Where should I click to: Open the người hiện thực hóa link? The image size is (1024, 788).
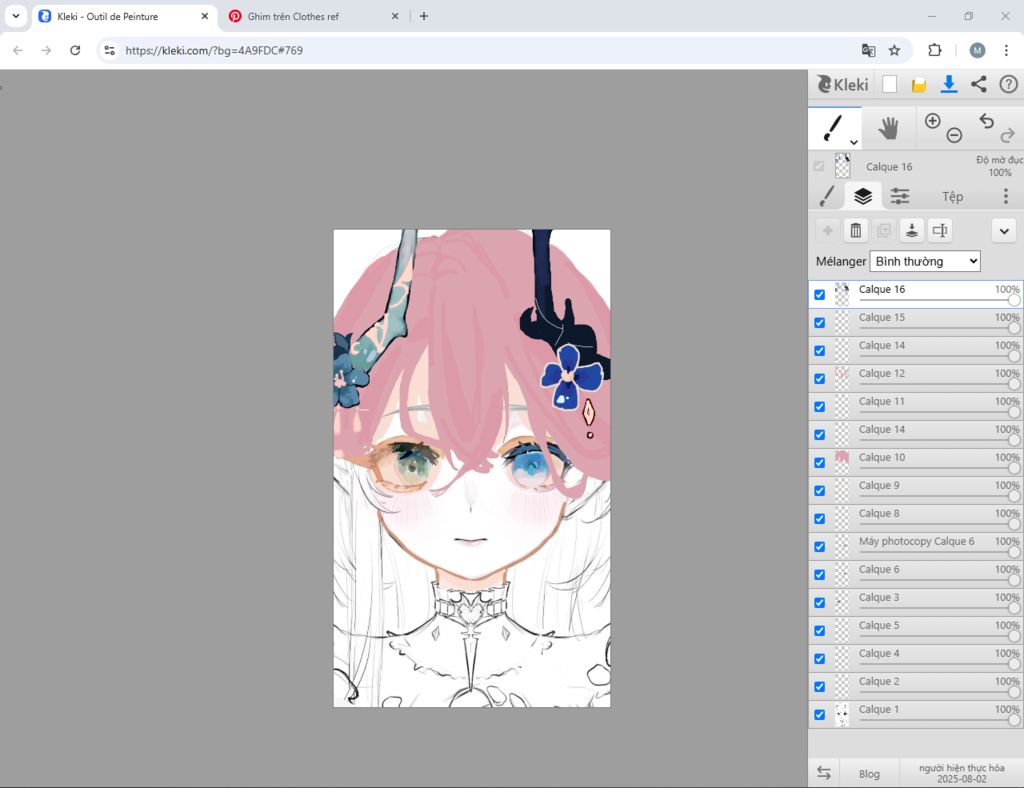pos(961,773)
